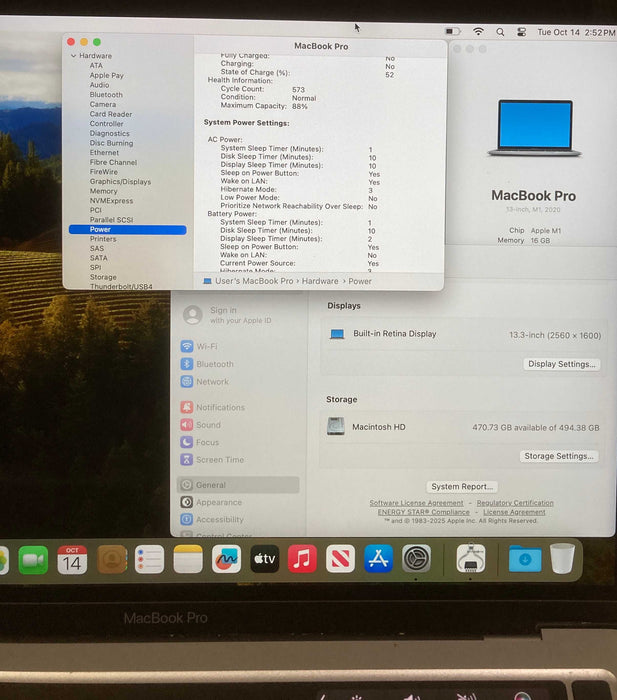
Task: Open the Calendar app showing 14
Action: pos(72,559)
